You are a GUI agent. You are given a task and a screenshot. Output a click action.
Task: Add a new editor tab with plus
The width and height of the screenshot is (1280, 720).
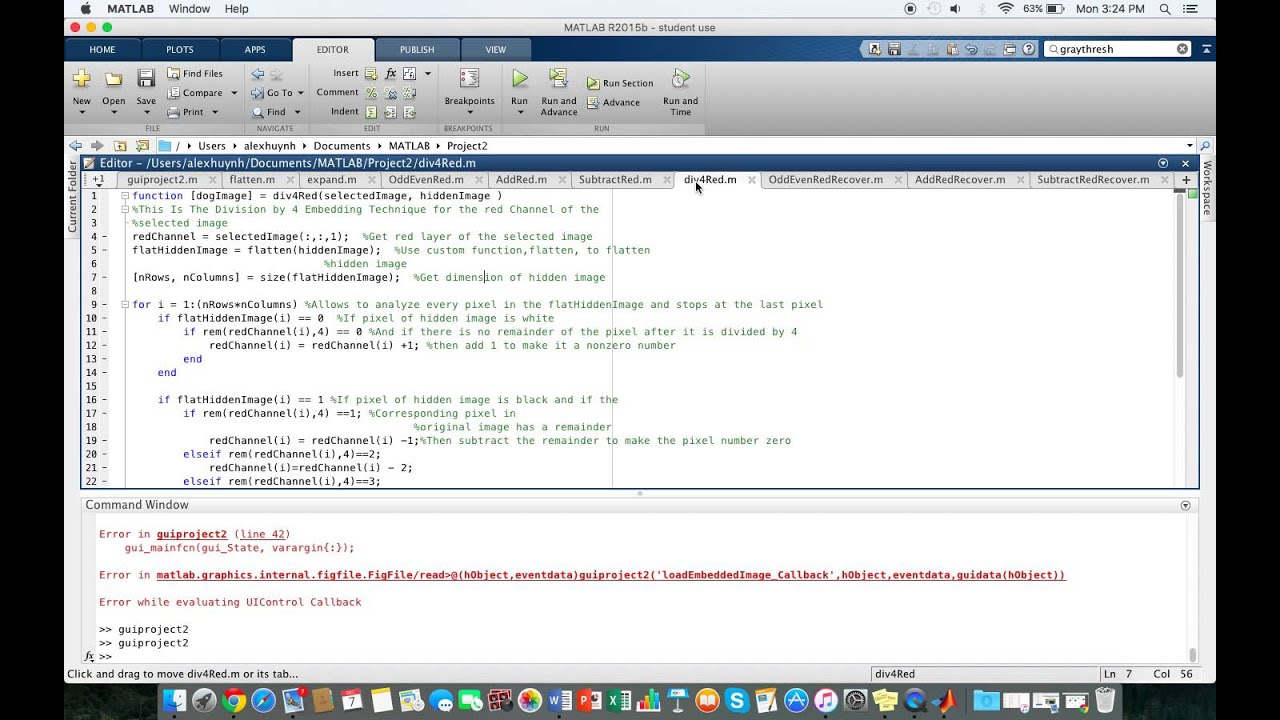(x=1187, y=180)
